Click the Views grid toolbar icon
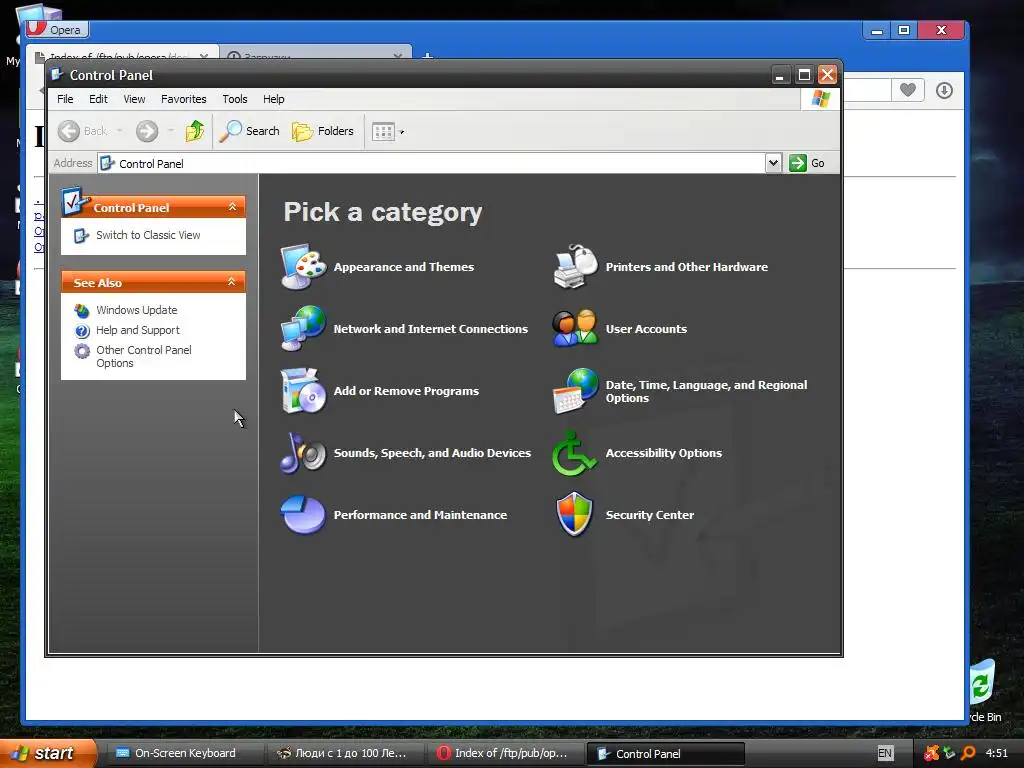 (383, 132)
